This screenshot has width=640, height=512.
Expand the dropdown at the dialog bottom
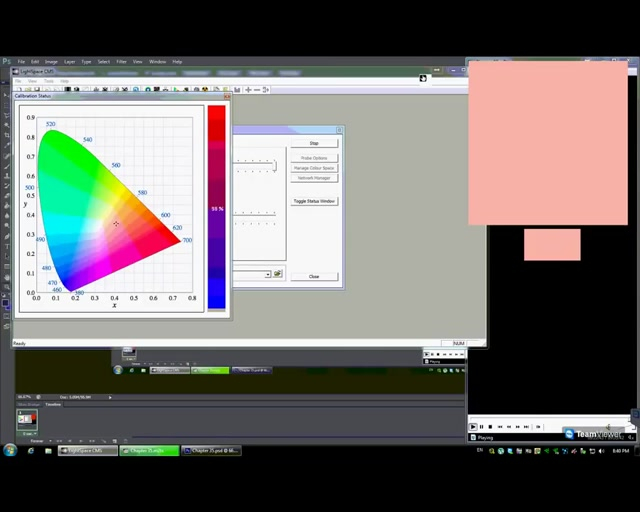click(x=267, y=274)
